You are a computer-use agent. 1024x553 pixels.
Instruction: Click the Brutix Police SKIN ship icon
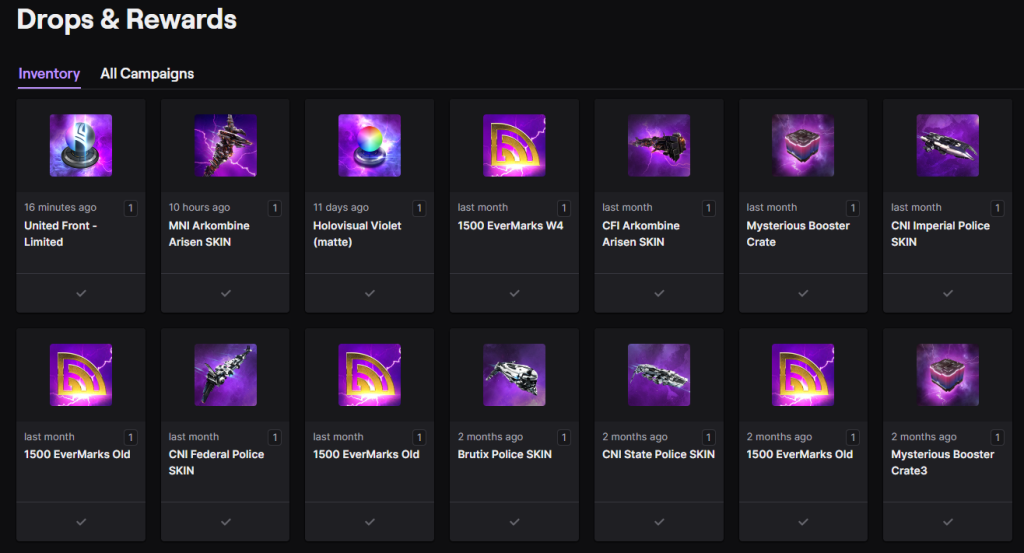(514, 375)
